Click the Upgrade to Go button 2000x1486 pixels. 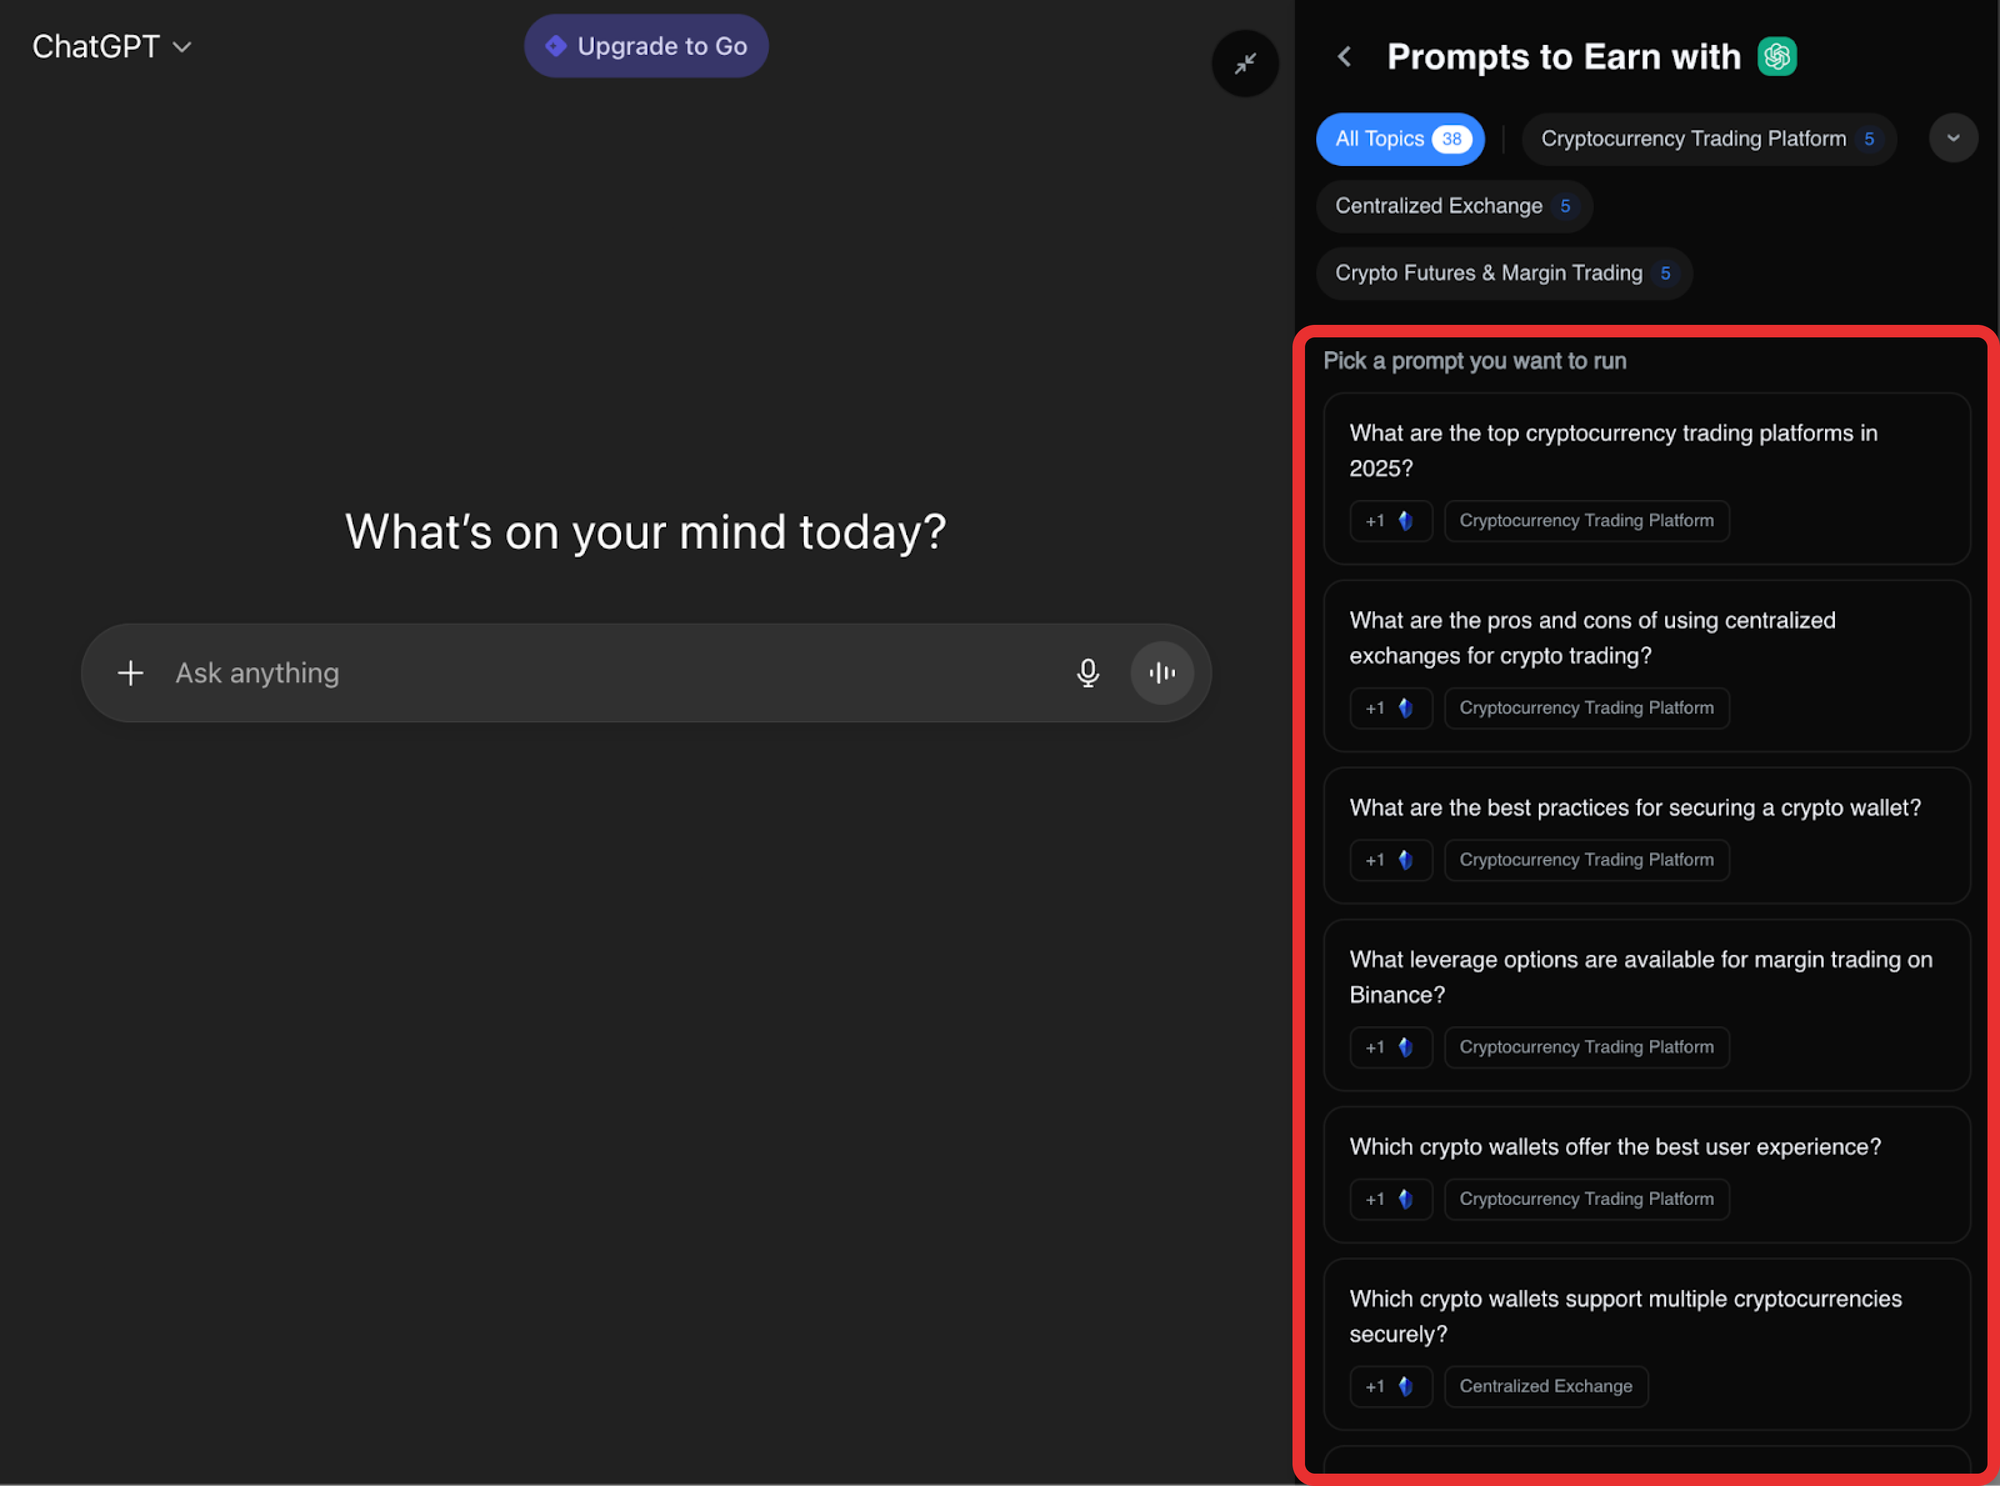(646, 46)
